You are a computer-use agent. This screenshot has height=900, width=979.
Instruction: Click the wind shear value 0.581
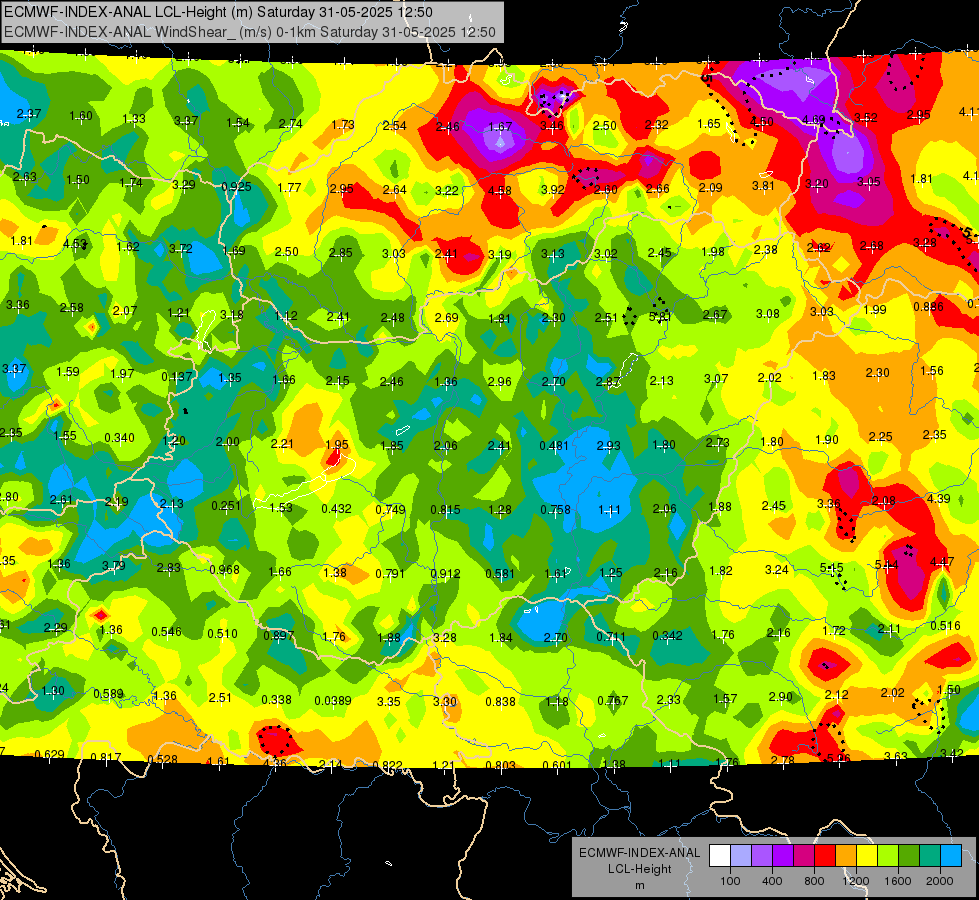coord(501,574)
